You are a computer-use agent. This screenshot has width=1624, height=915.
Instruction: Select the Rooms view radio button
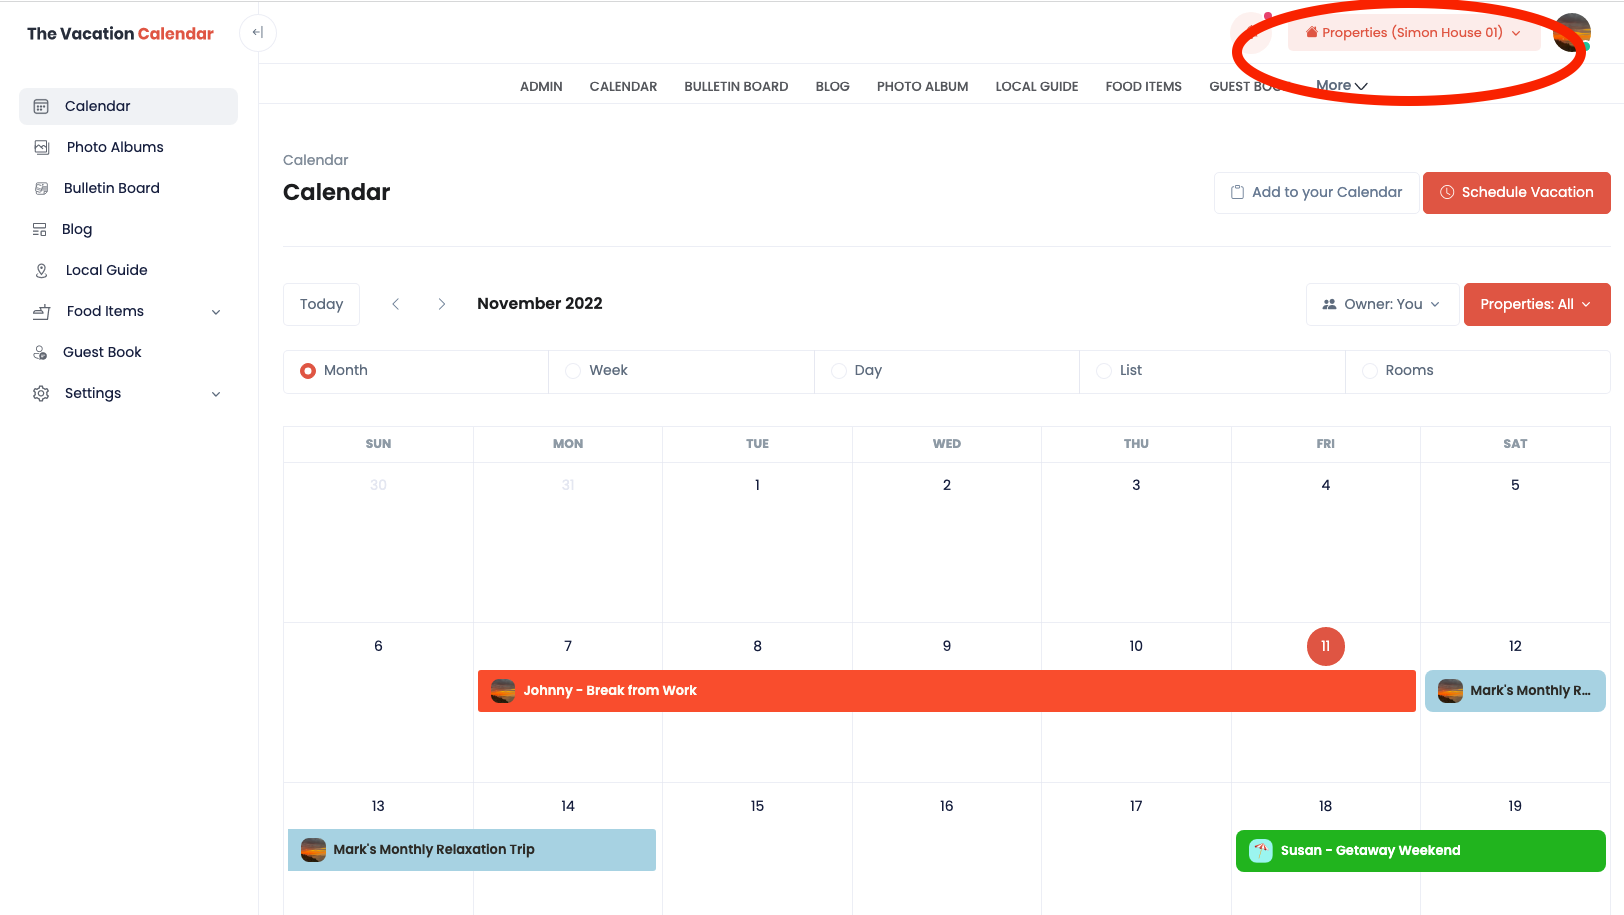pyautogui.click(x=1369, y=371)
